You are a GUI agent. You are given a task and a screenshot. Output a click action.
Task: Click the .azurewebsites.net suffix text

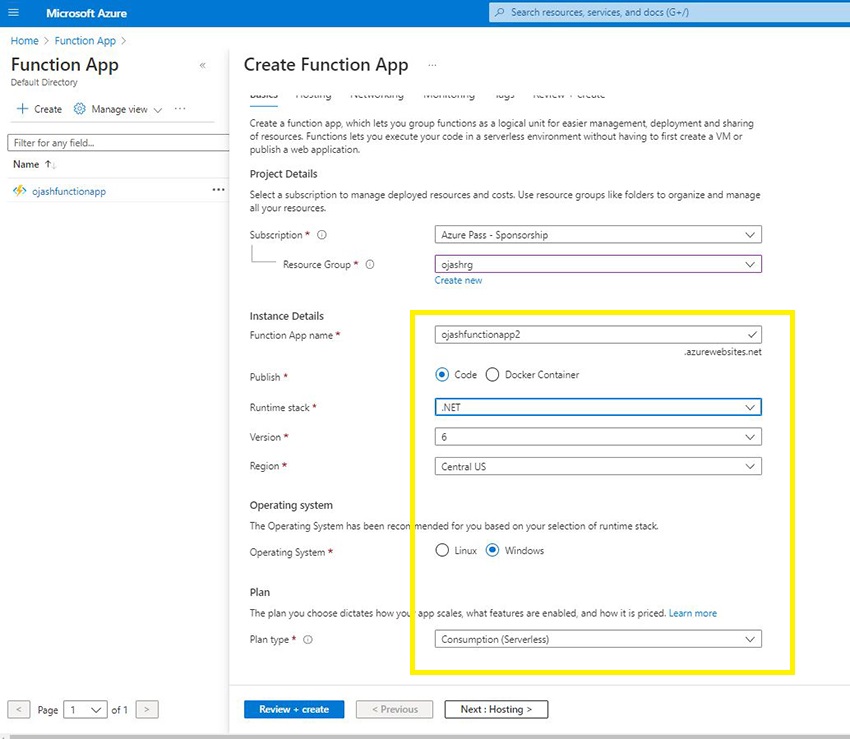tap(723, 352)
